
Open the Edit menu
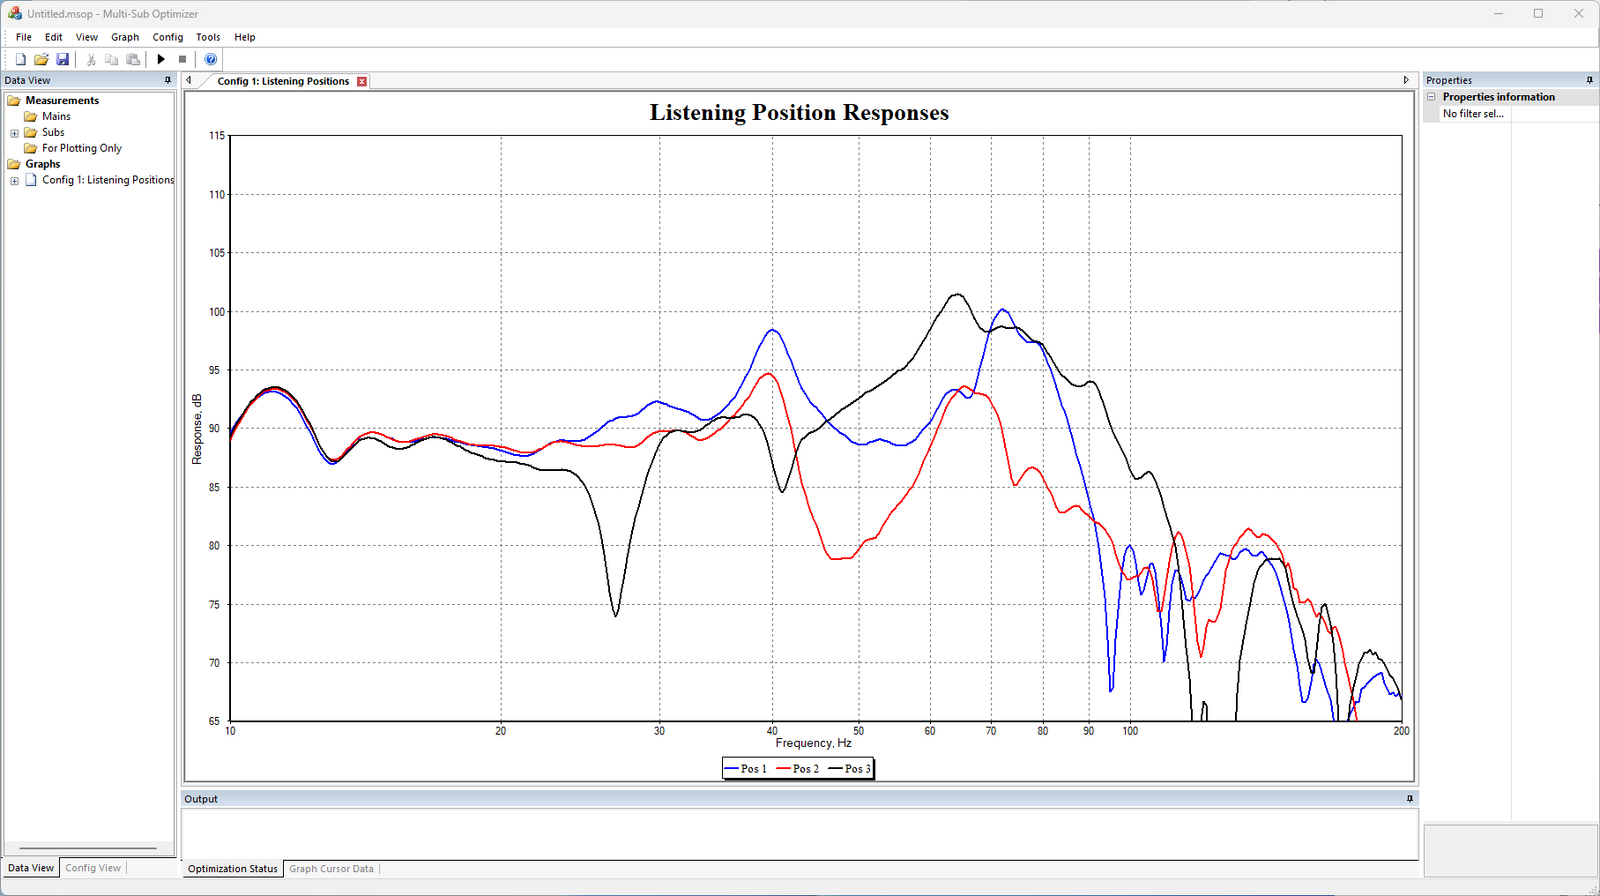click(54, 37)
